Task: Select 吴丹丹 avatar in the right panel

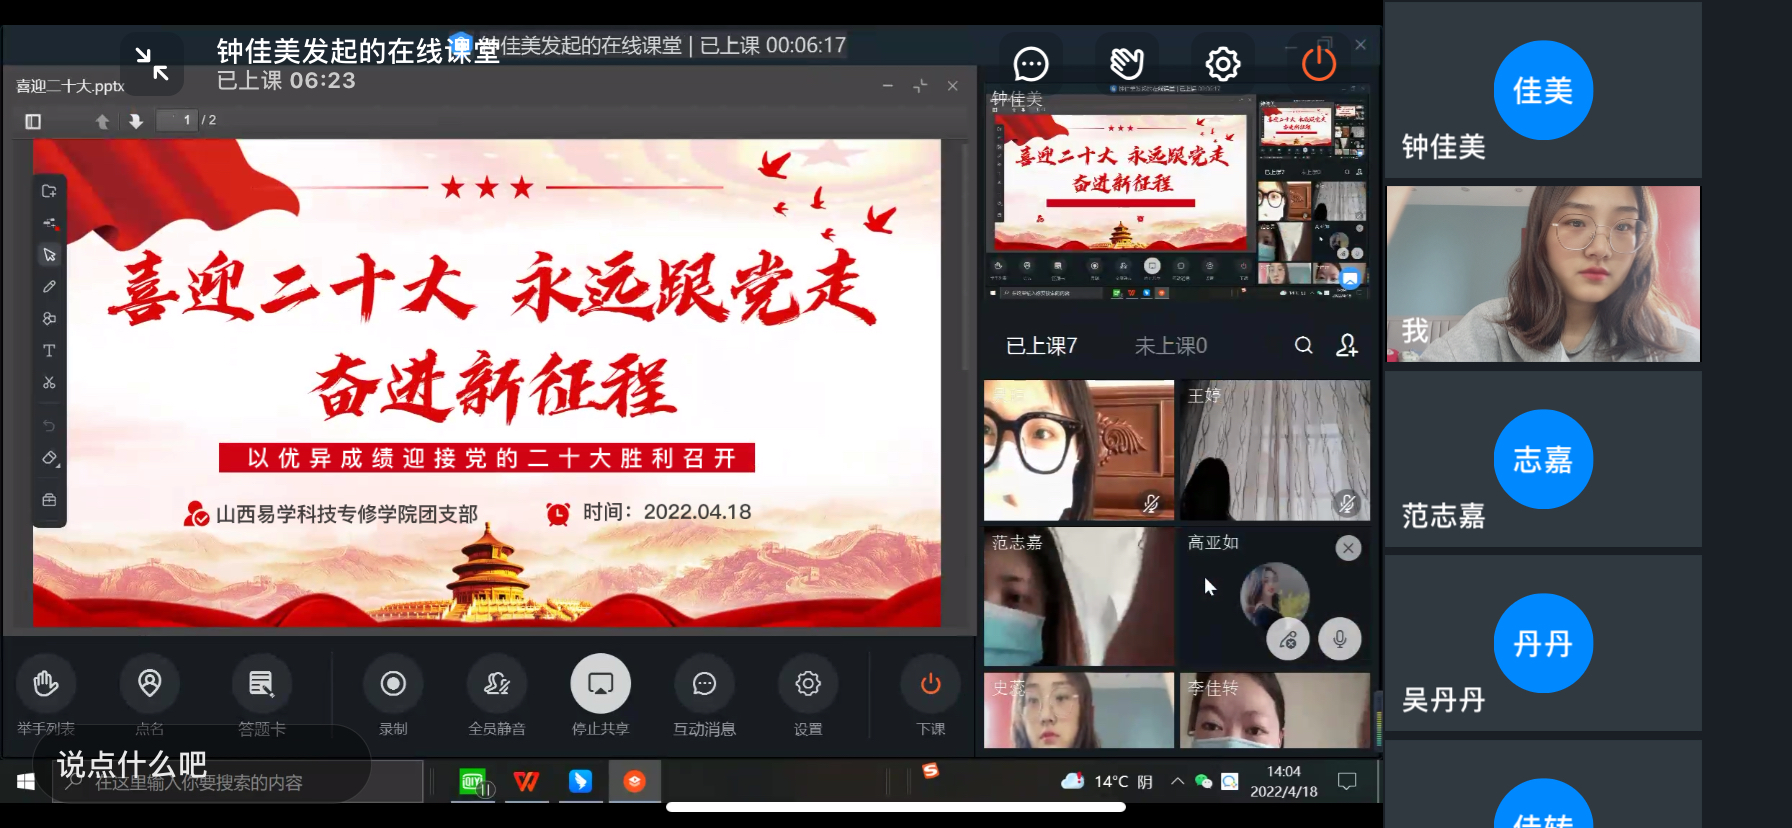Action: 1543,643
